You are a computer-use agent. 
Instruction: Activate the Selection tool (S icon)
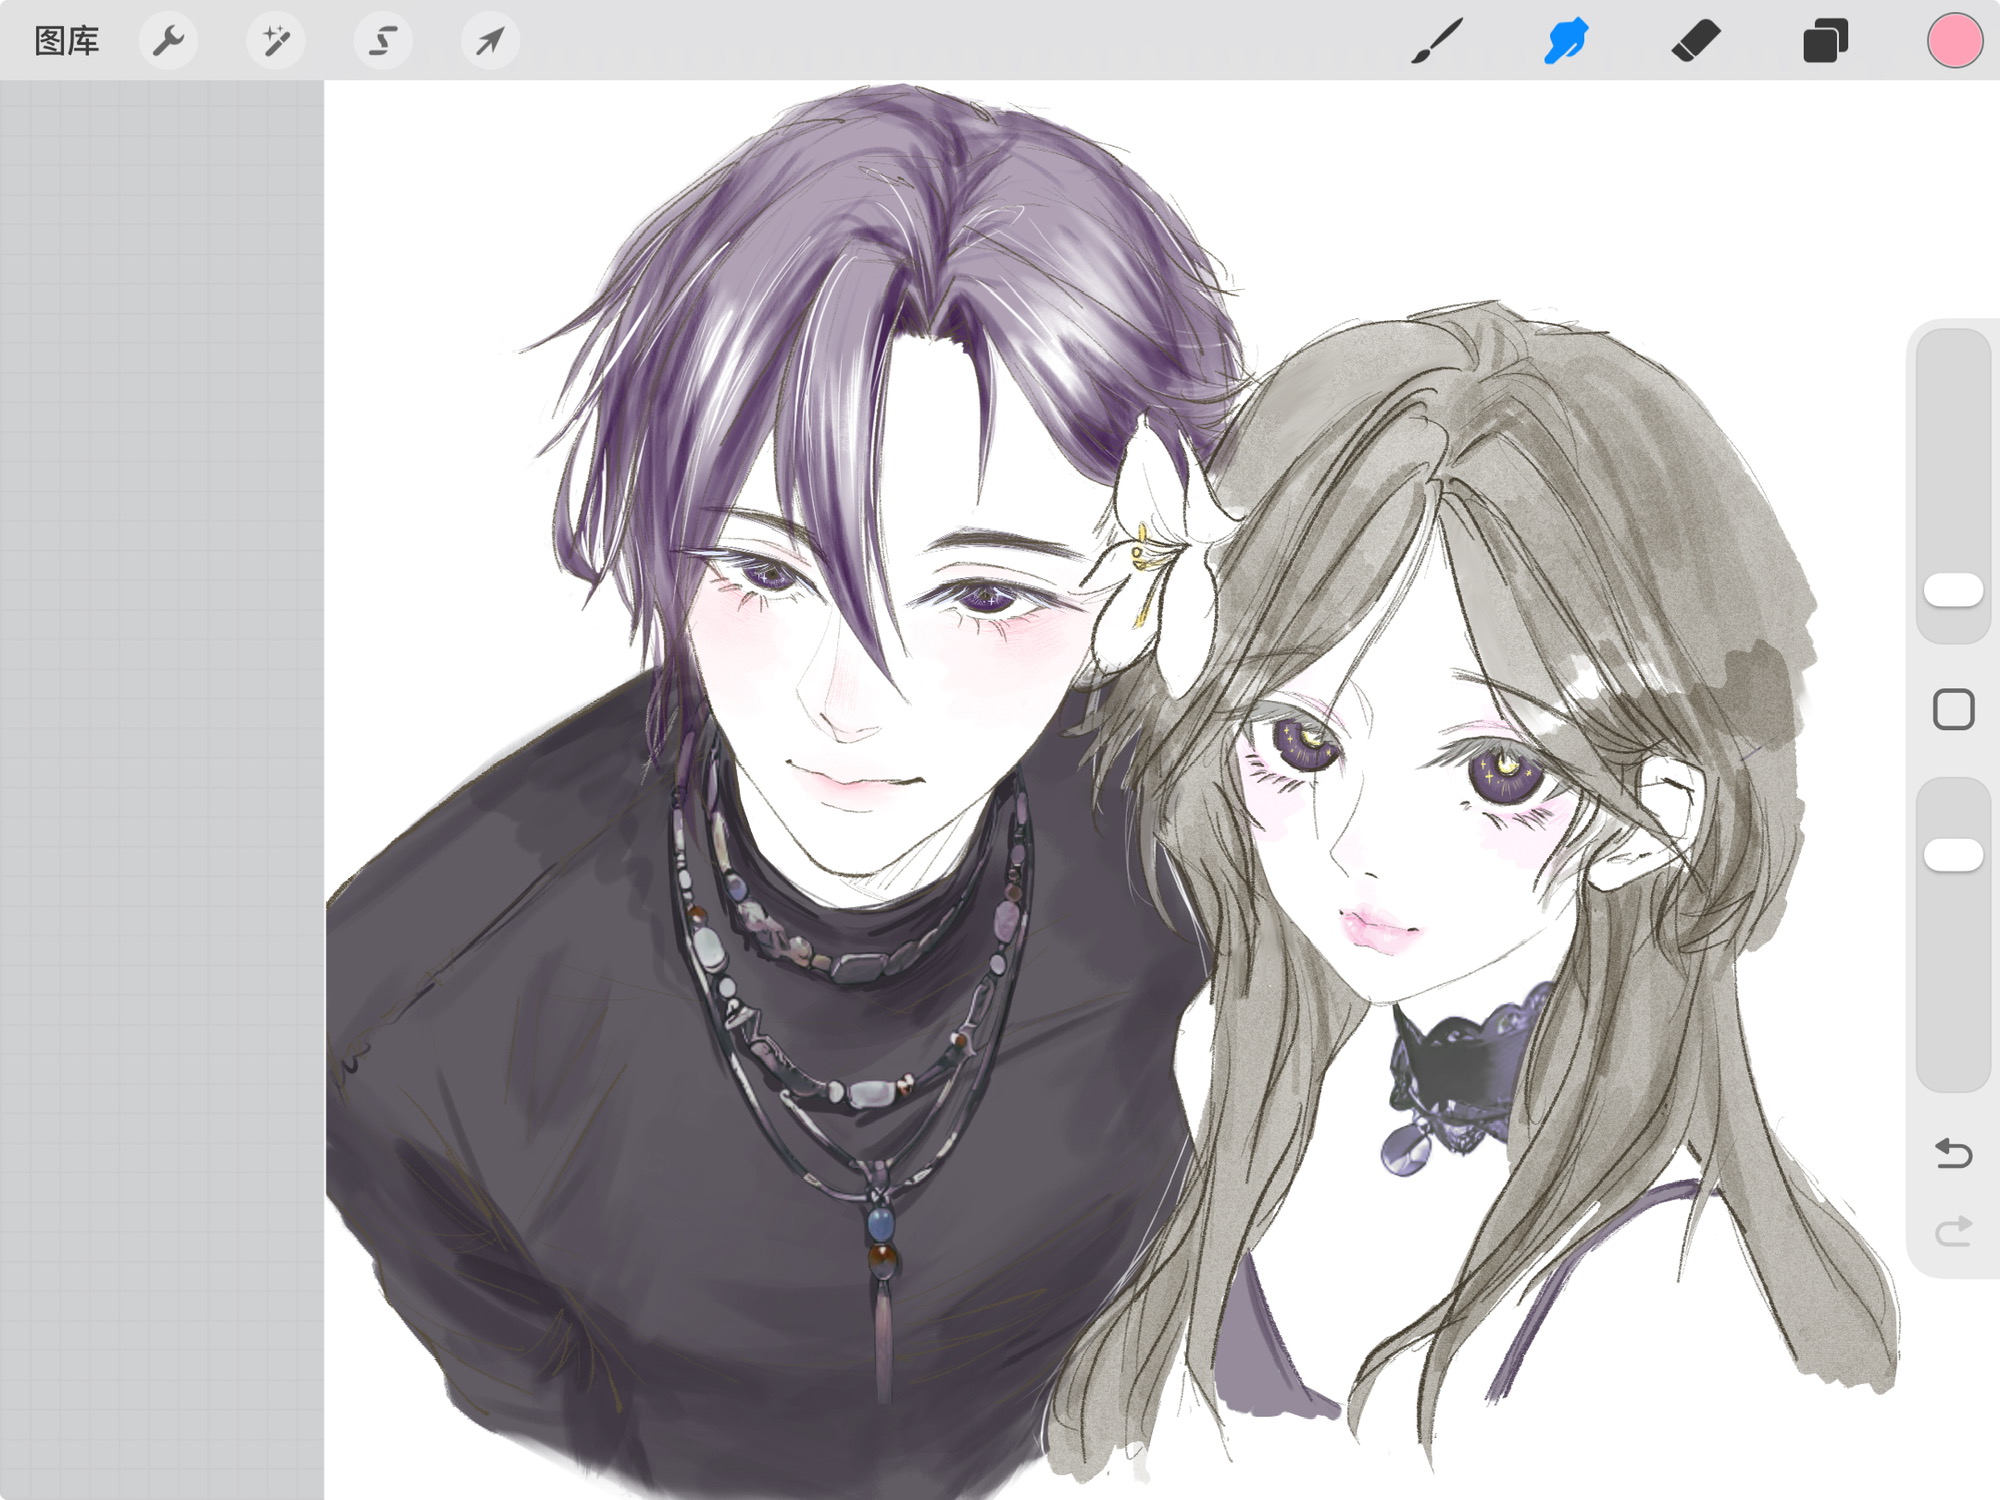(x=382, y=41)
